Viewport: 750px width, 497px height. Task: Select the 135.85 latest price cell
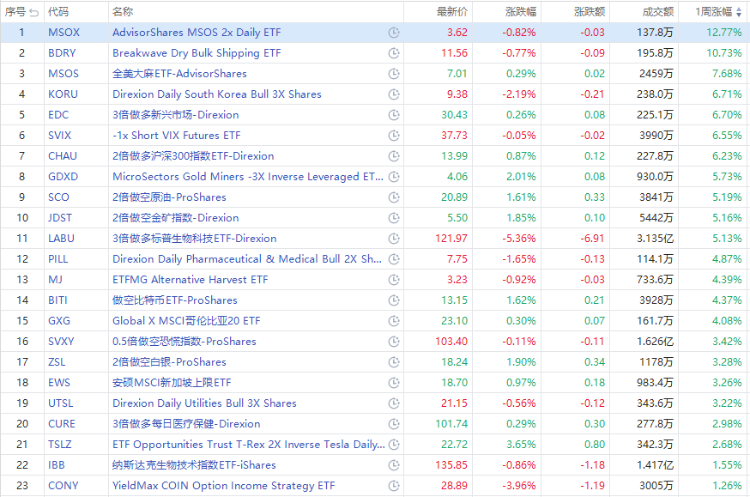click(451, 465)
